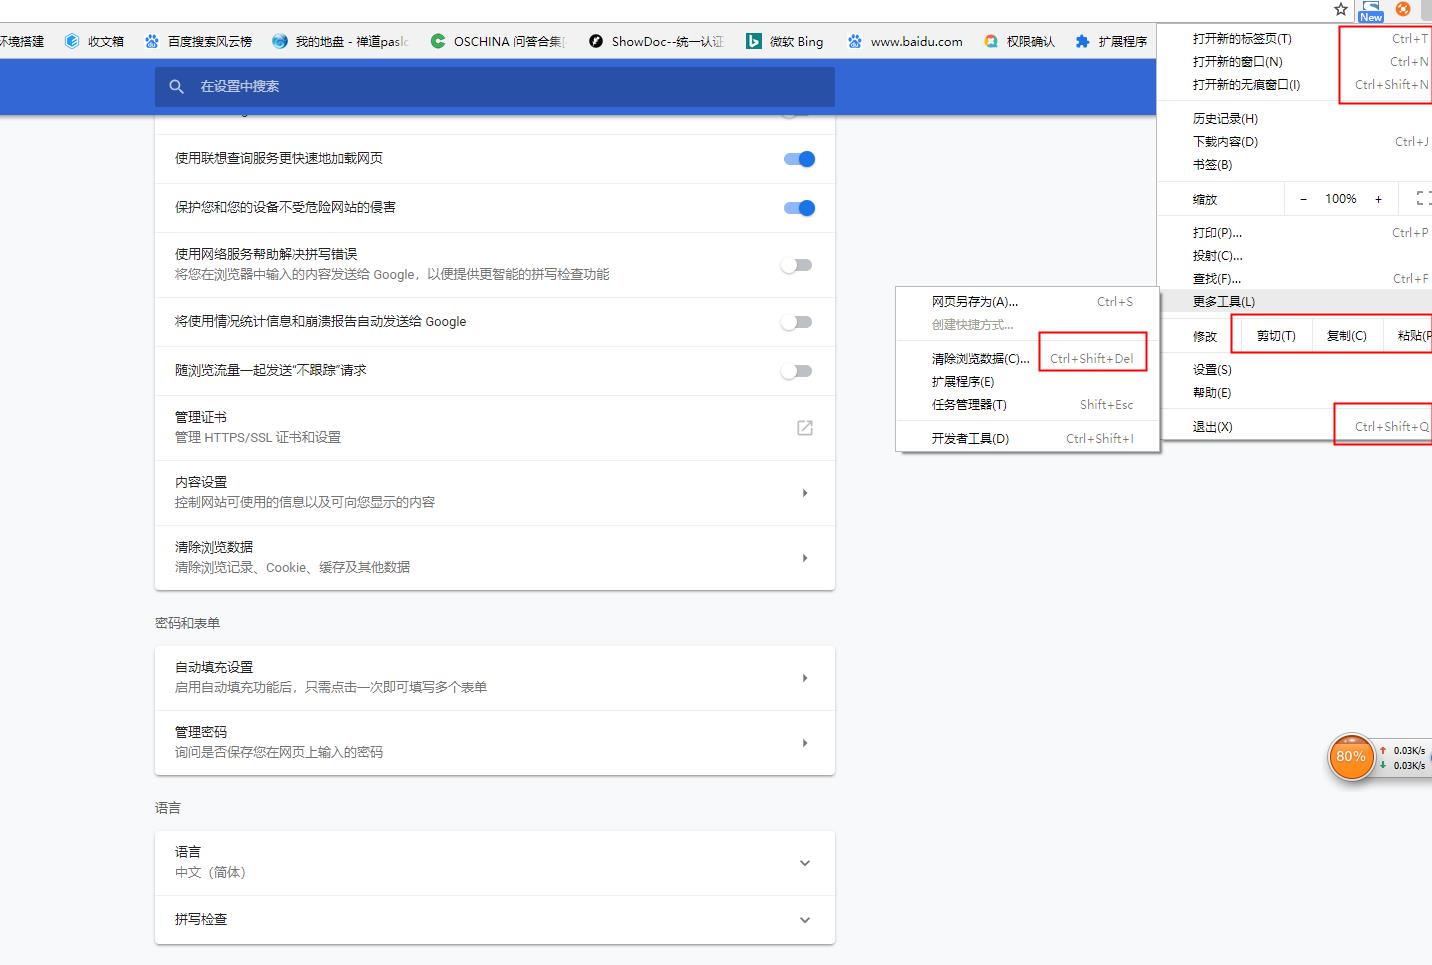Click 管理密码 row title
This screenshot has height=965, width=1432.
pos(201,732)
